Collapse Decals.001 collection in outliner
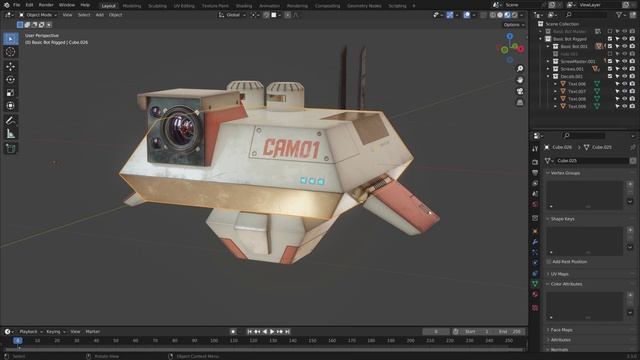640x360 pixels. 548,76
